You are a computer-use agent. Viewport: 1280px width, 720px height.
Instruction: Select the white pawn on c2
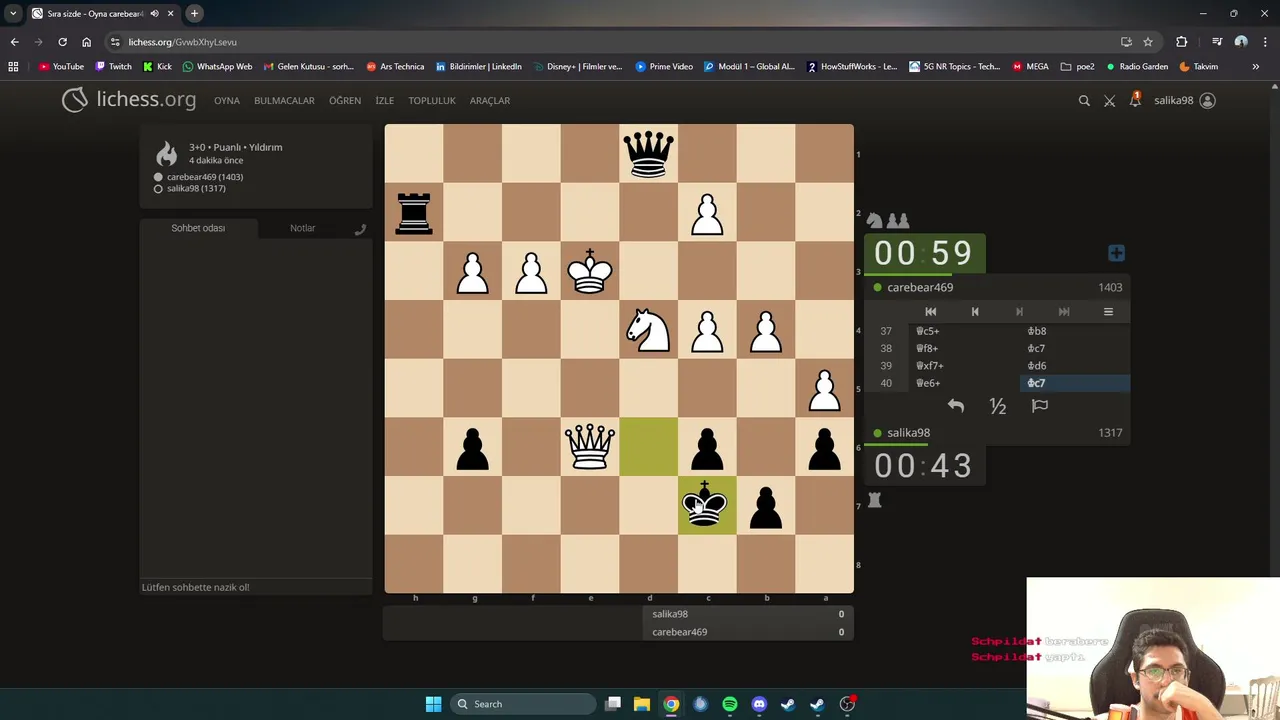pos(707,212)
